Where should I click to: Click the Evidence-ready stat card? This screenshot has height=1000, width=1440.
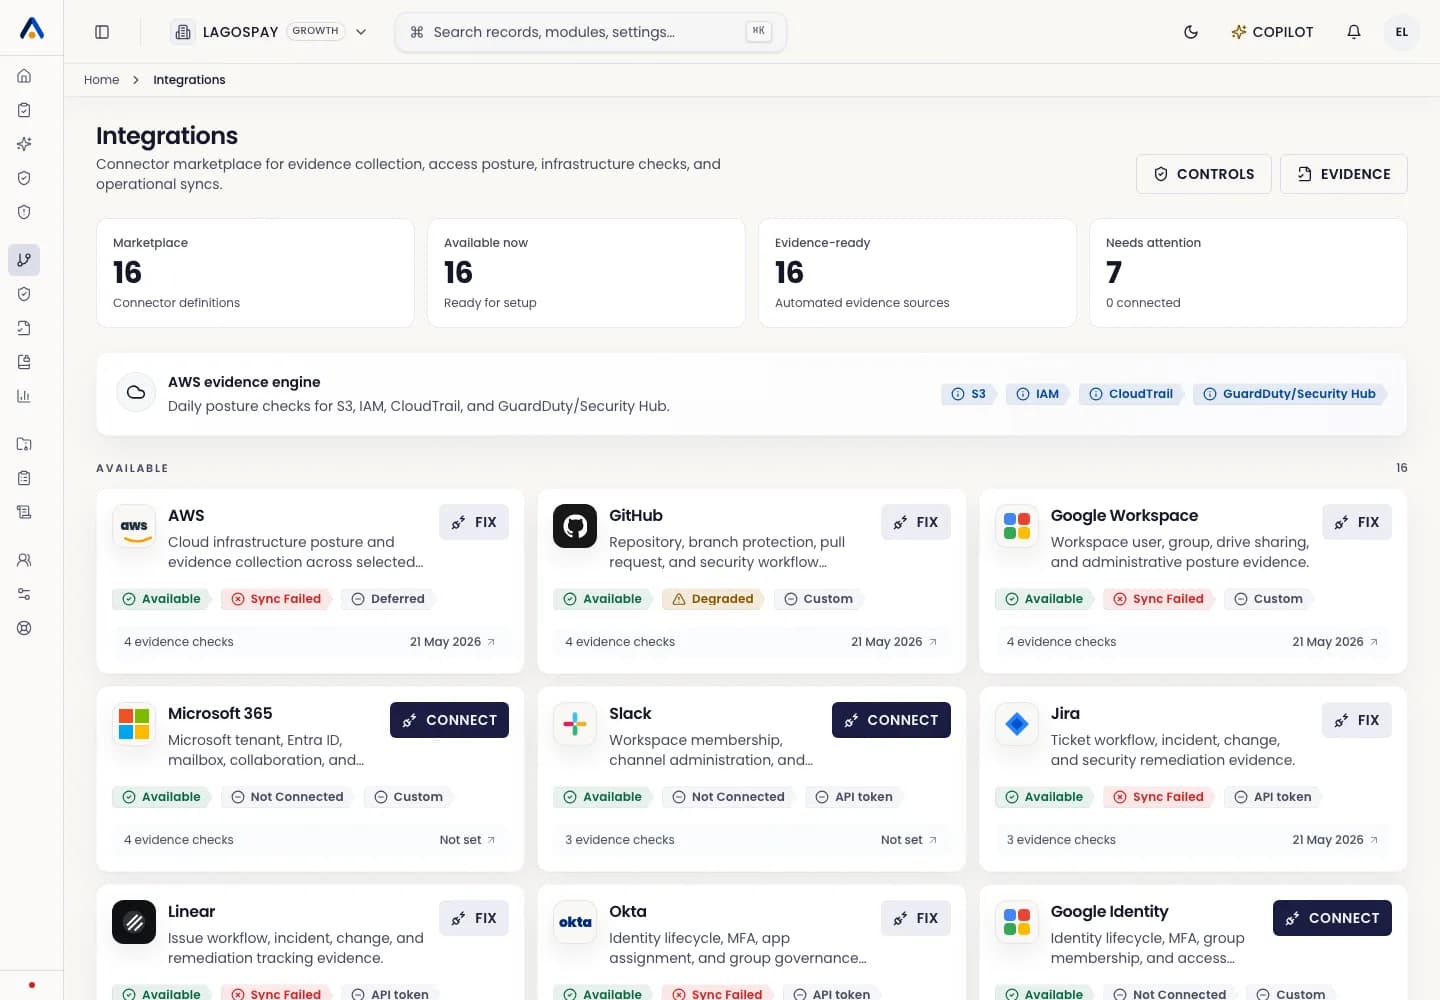coord(917,273)
